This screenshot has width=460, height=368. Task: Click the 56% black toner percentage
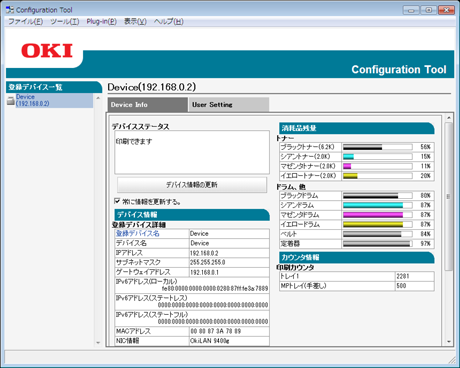[x=425, y=147]
